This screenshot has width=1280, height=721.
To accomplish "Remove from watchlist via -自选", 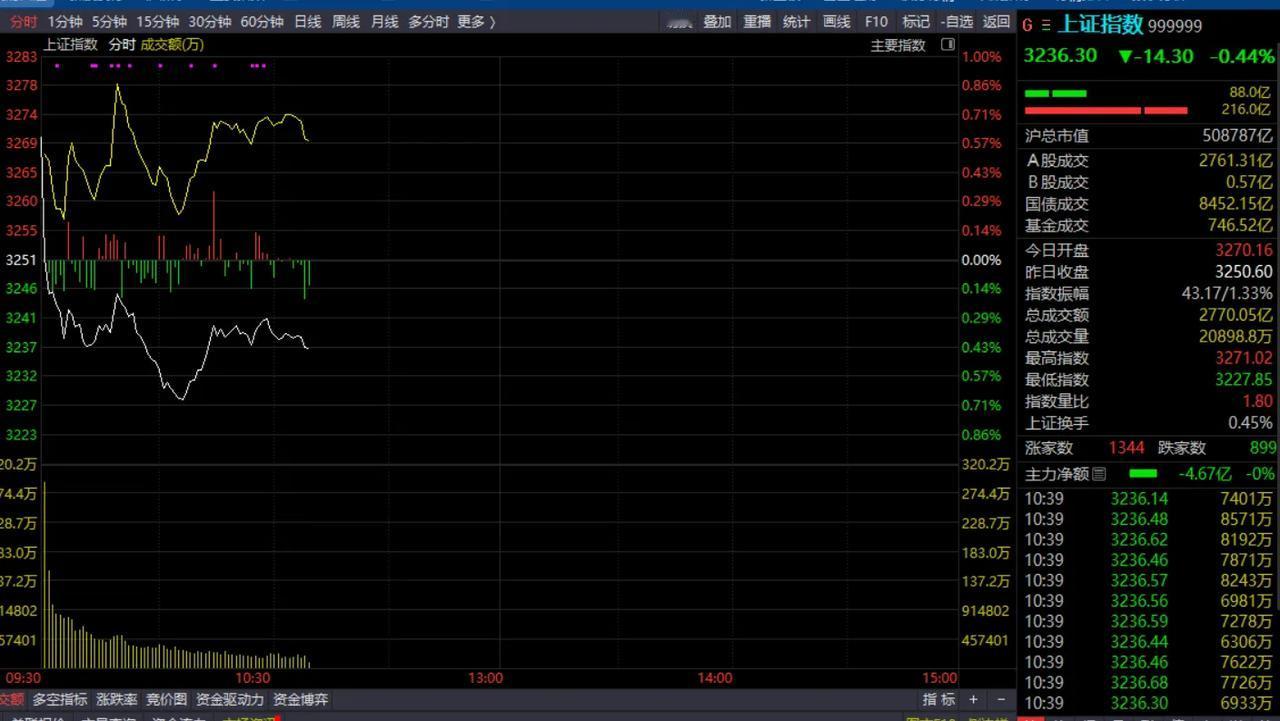I will 957,21.
